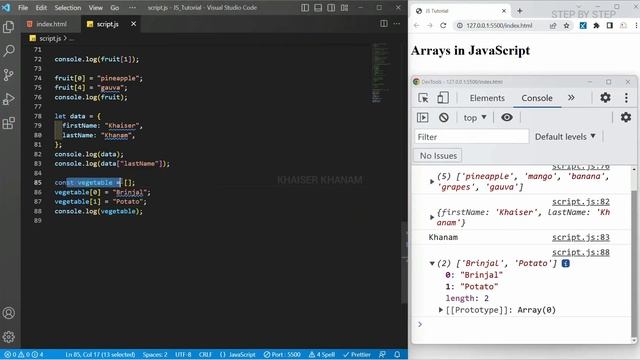Open the Search view in activity bar
The image size is (640, 360).
tap(9, 51)
